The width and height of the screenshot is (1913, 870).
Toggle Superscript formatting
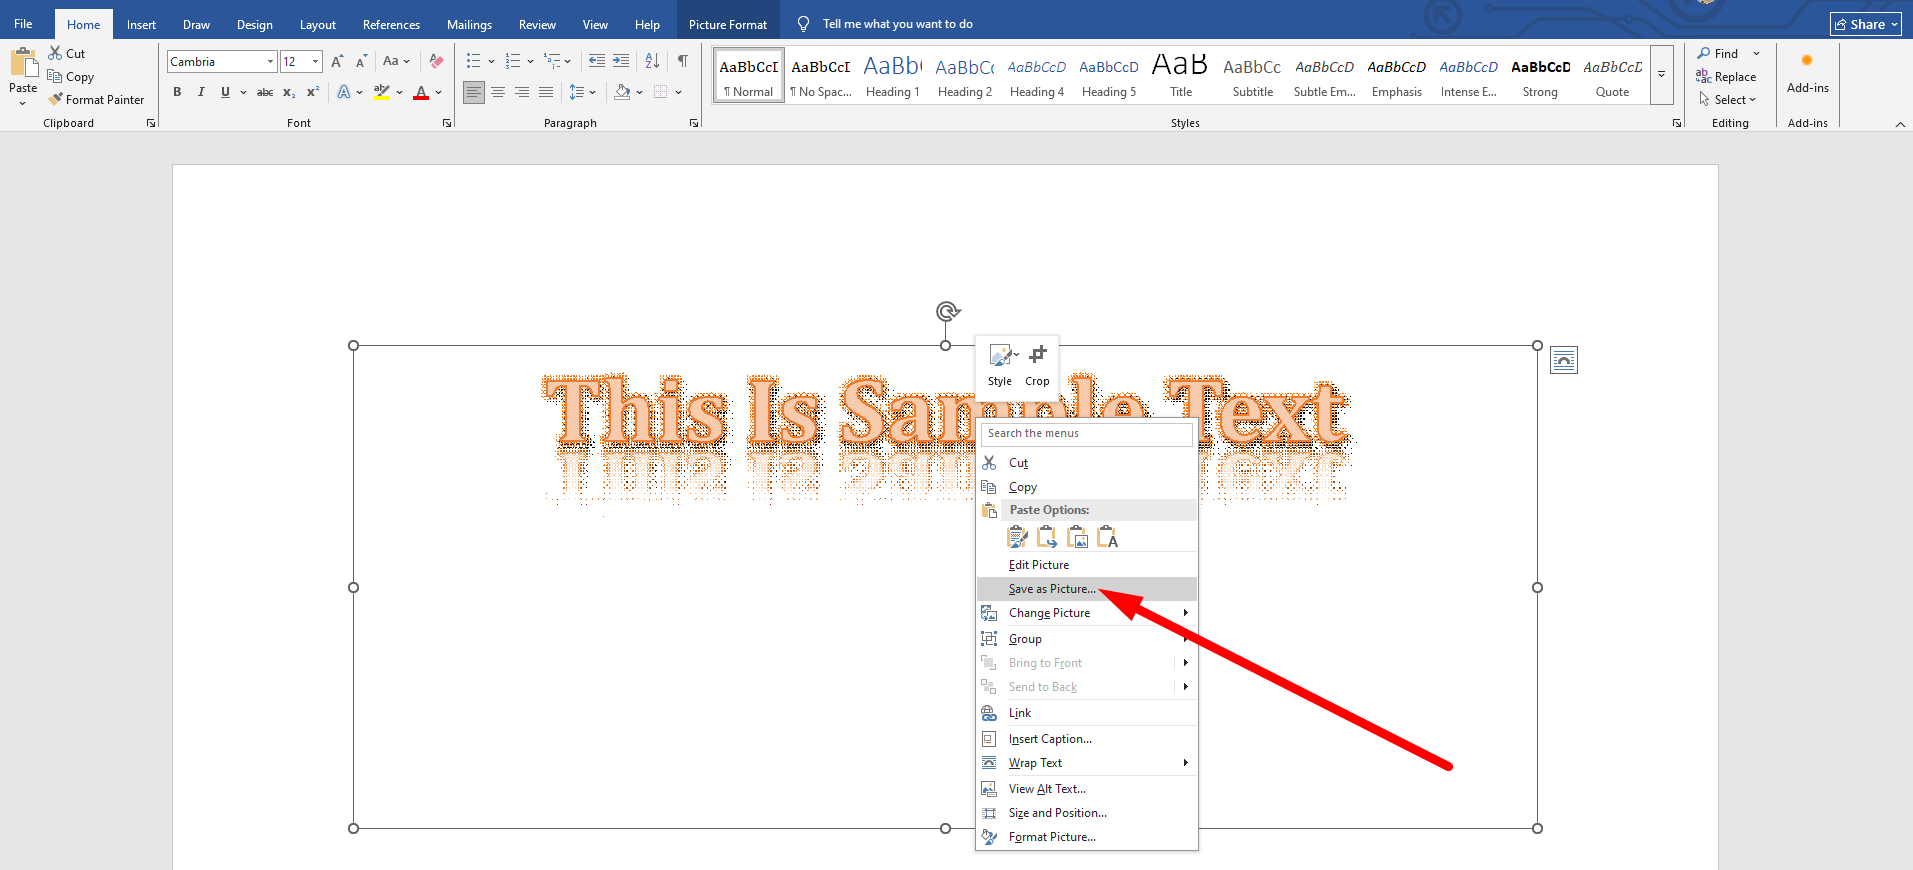point(313,92)
